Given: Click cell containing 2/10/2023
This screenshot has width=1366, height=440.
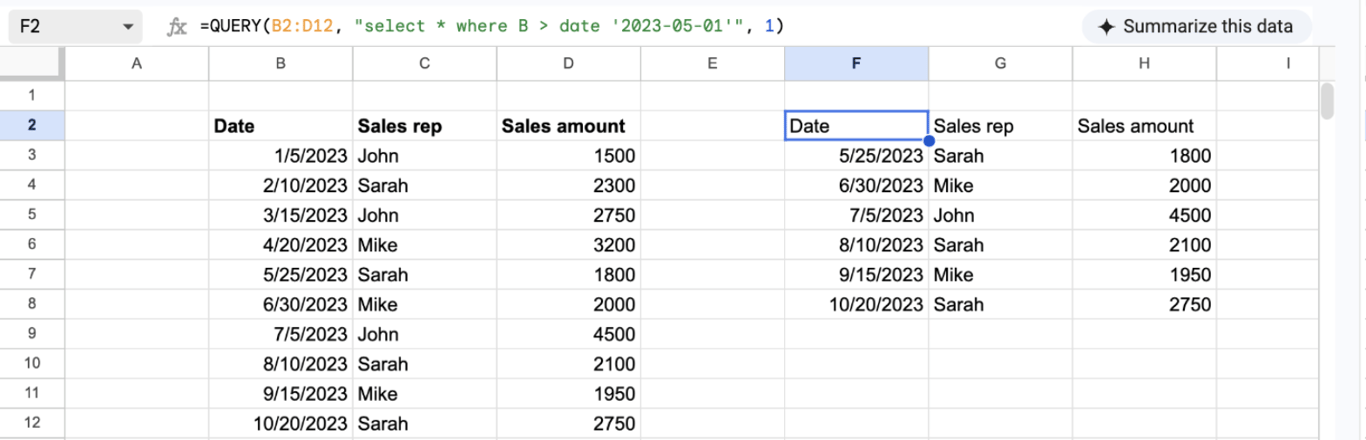Looking at the screenshot, I should click(x=281, y=185).
